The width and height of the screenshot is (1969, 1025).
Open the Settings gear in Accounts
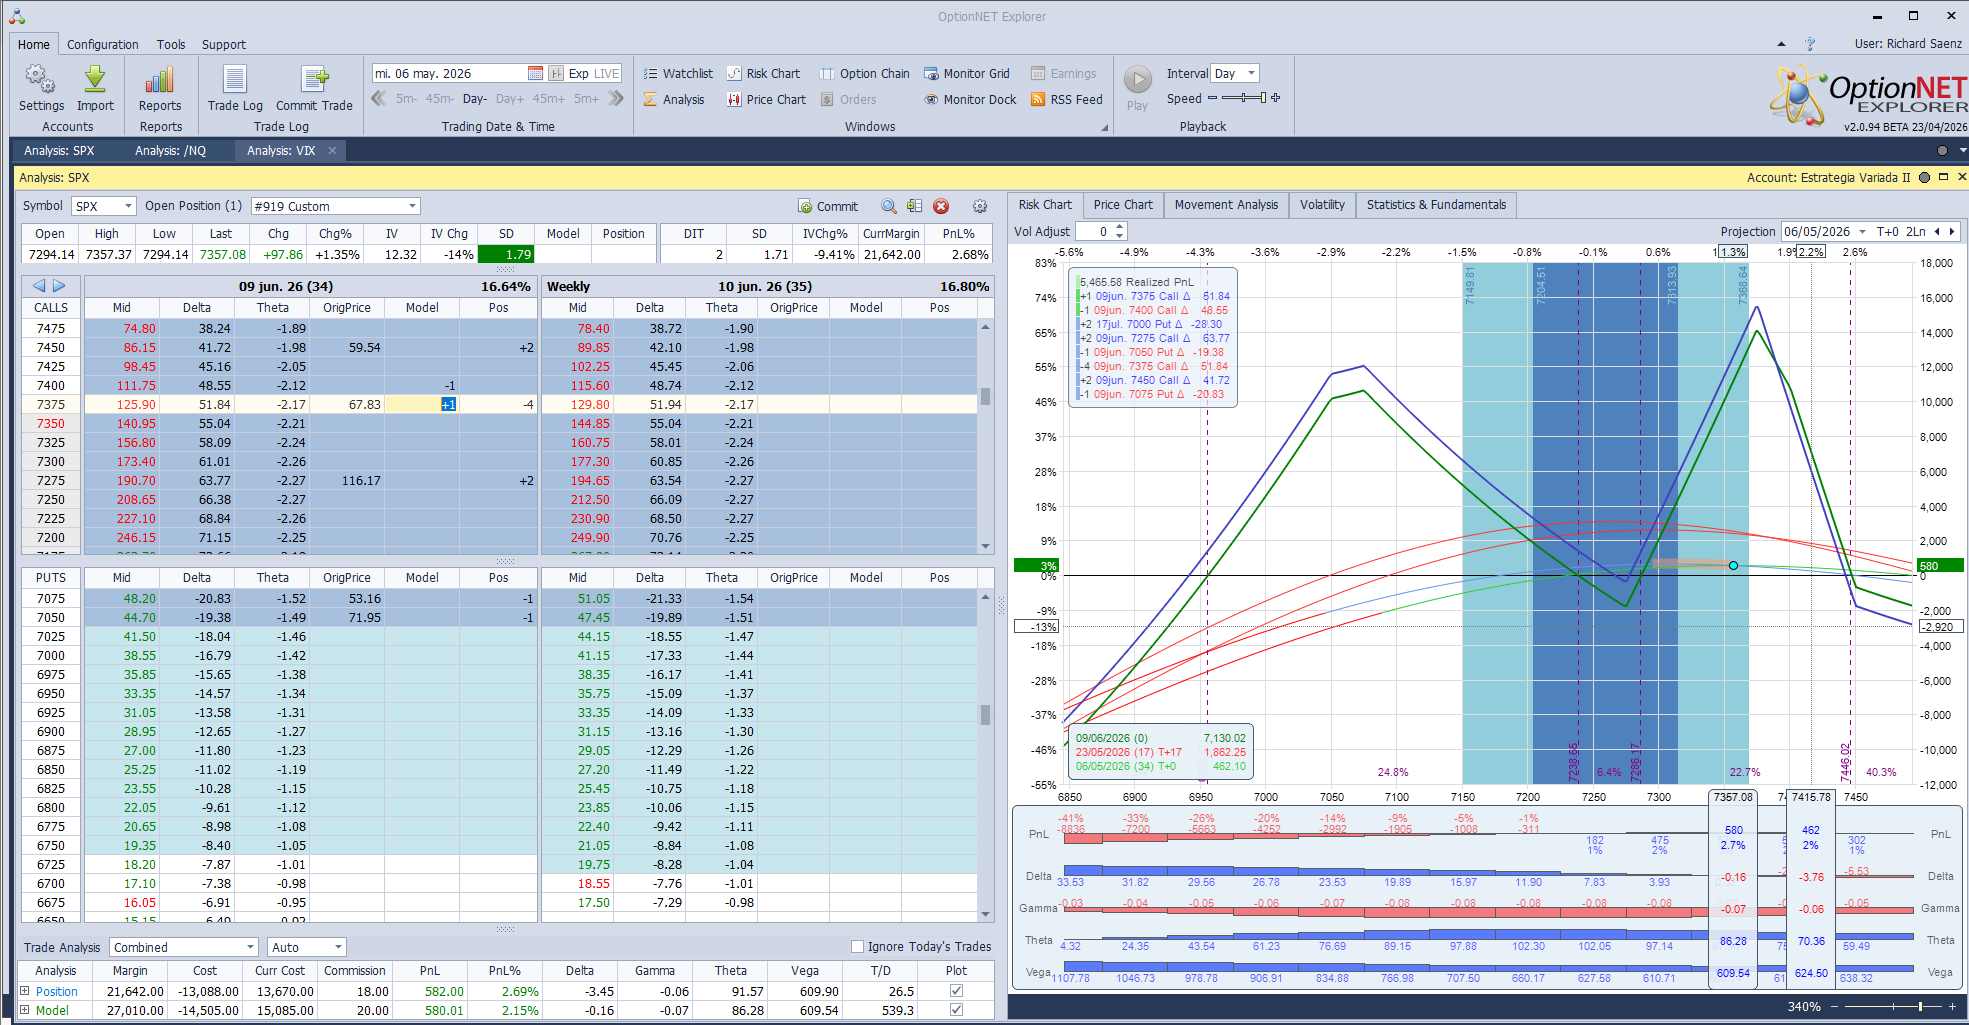pyautogui.click(x=41, y=89)
